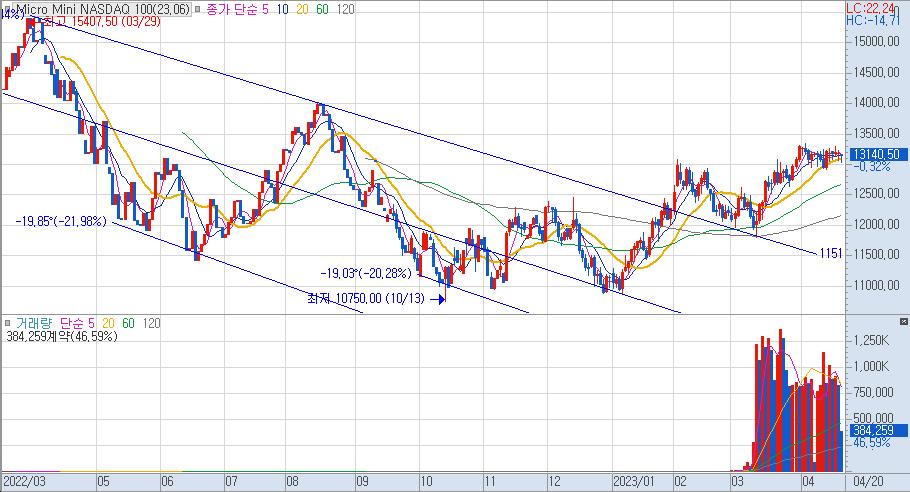910x492 pixels.
Task: Click the volume moving average 20 label
Action: (108, 323)
